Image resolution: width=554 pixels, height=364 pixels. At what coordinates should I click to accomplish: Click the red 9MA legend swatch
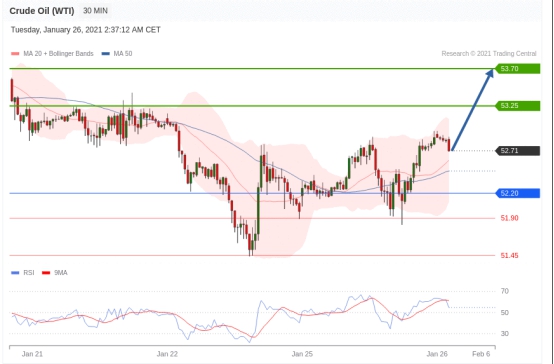point(46,273)
